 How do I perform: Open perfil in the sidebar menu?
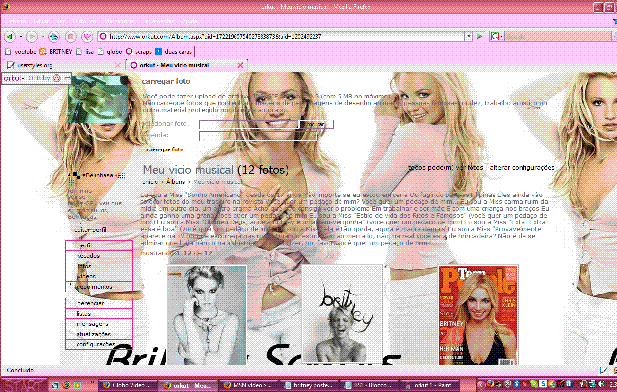click(x=99, y=245)
